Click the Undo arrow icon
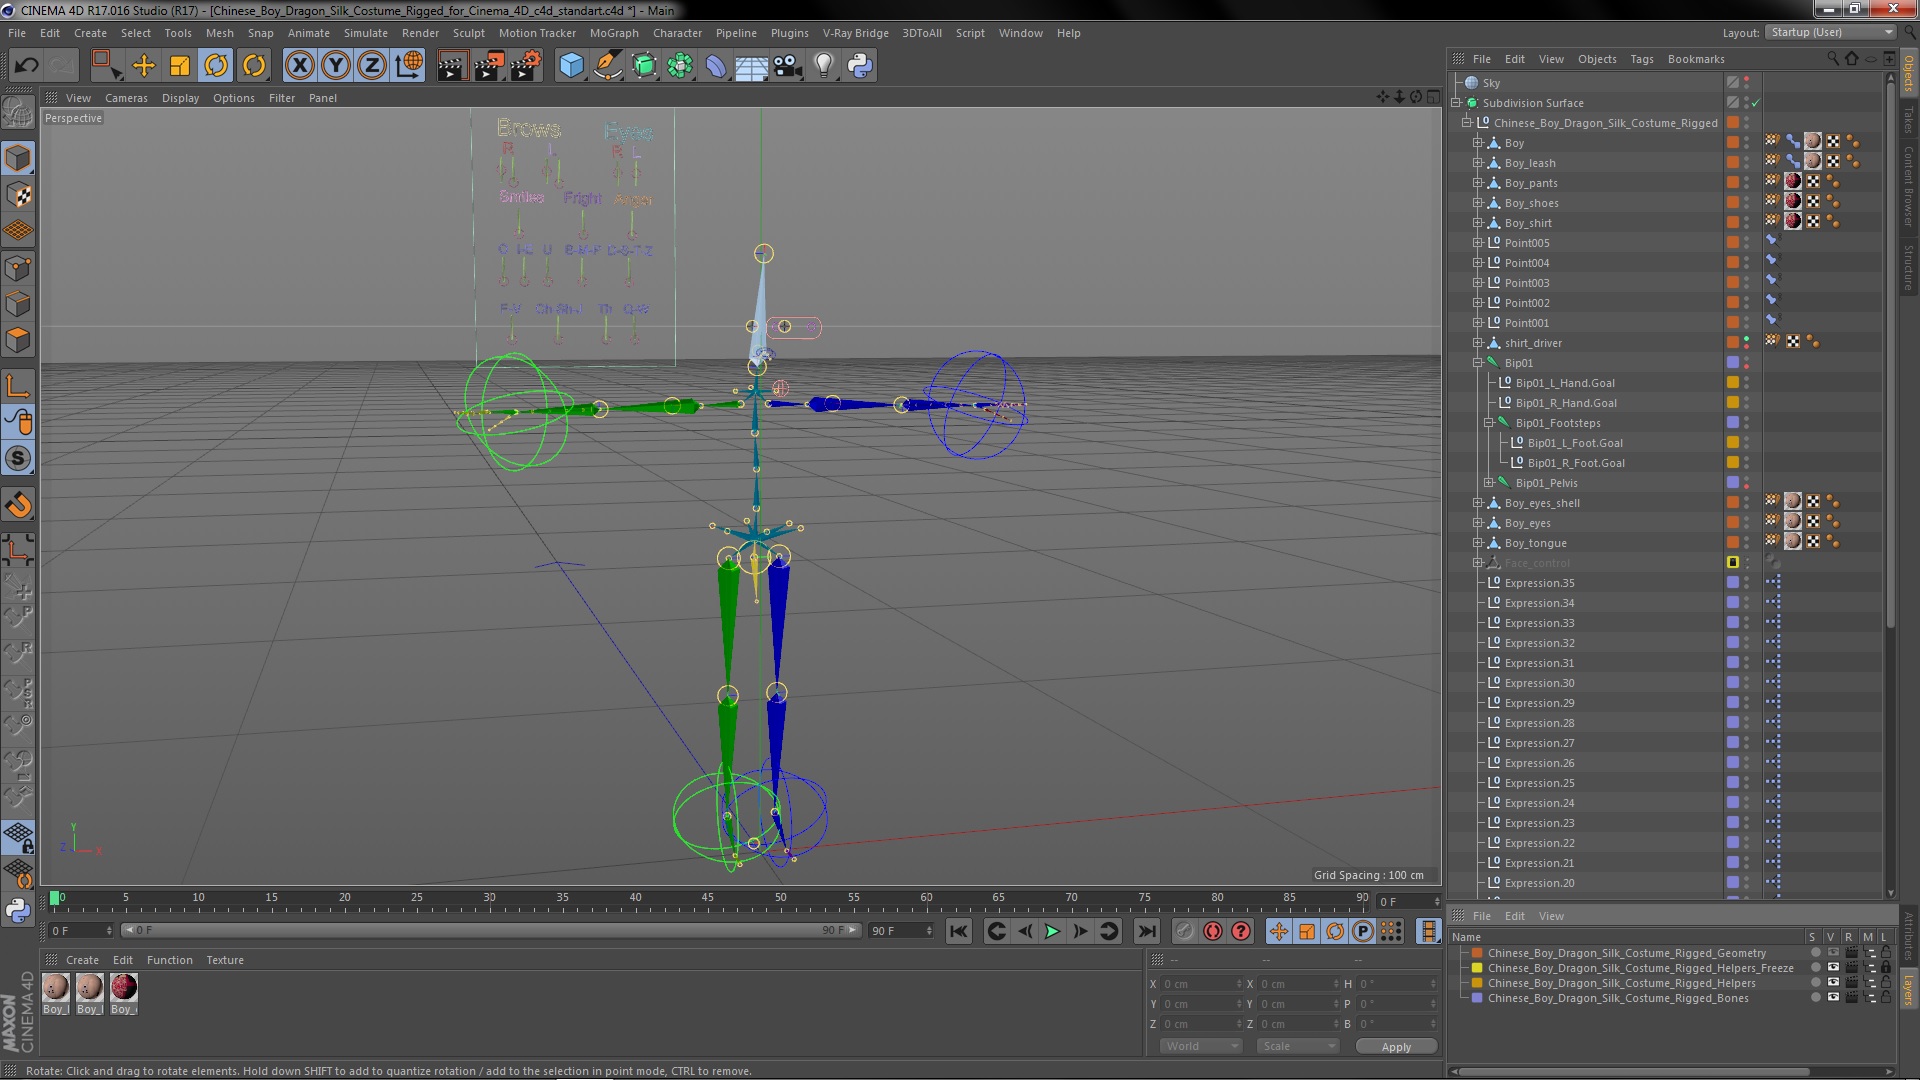The height and width of the screenshot is (1080, 1920). (x=26, y=66)
